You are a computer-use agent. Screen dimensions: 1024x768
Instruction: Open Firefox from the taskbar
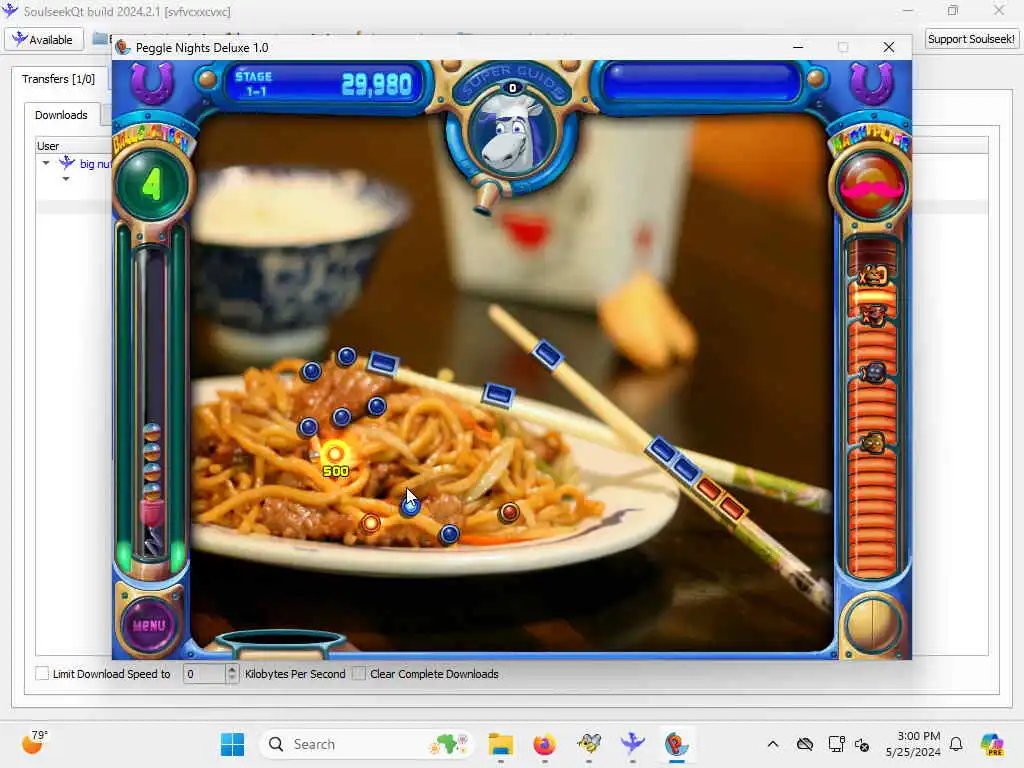tap(544, 744)
